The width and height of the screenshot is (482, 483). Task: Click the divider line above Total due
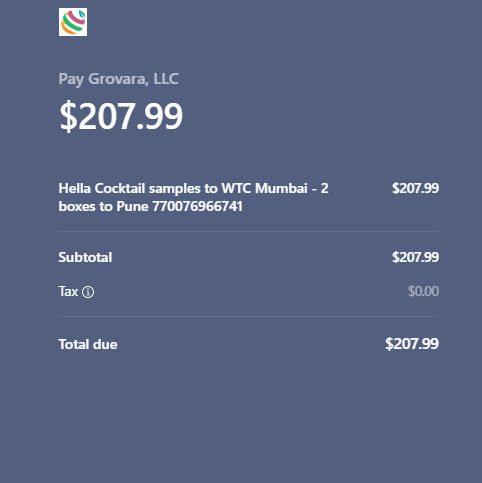tap(249, 316)
